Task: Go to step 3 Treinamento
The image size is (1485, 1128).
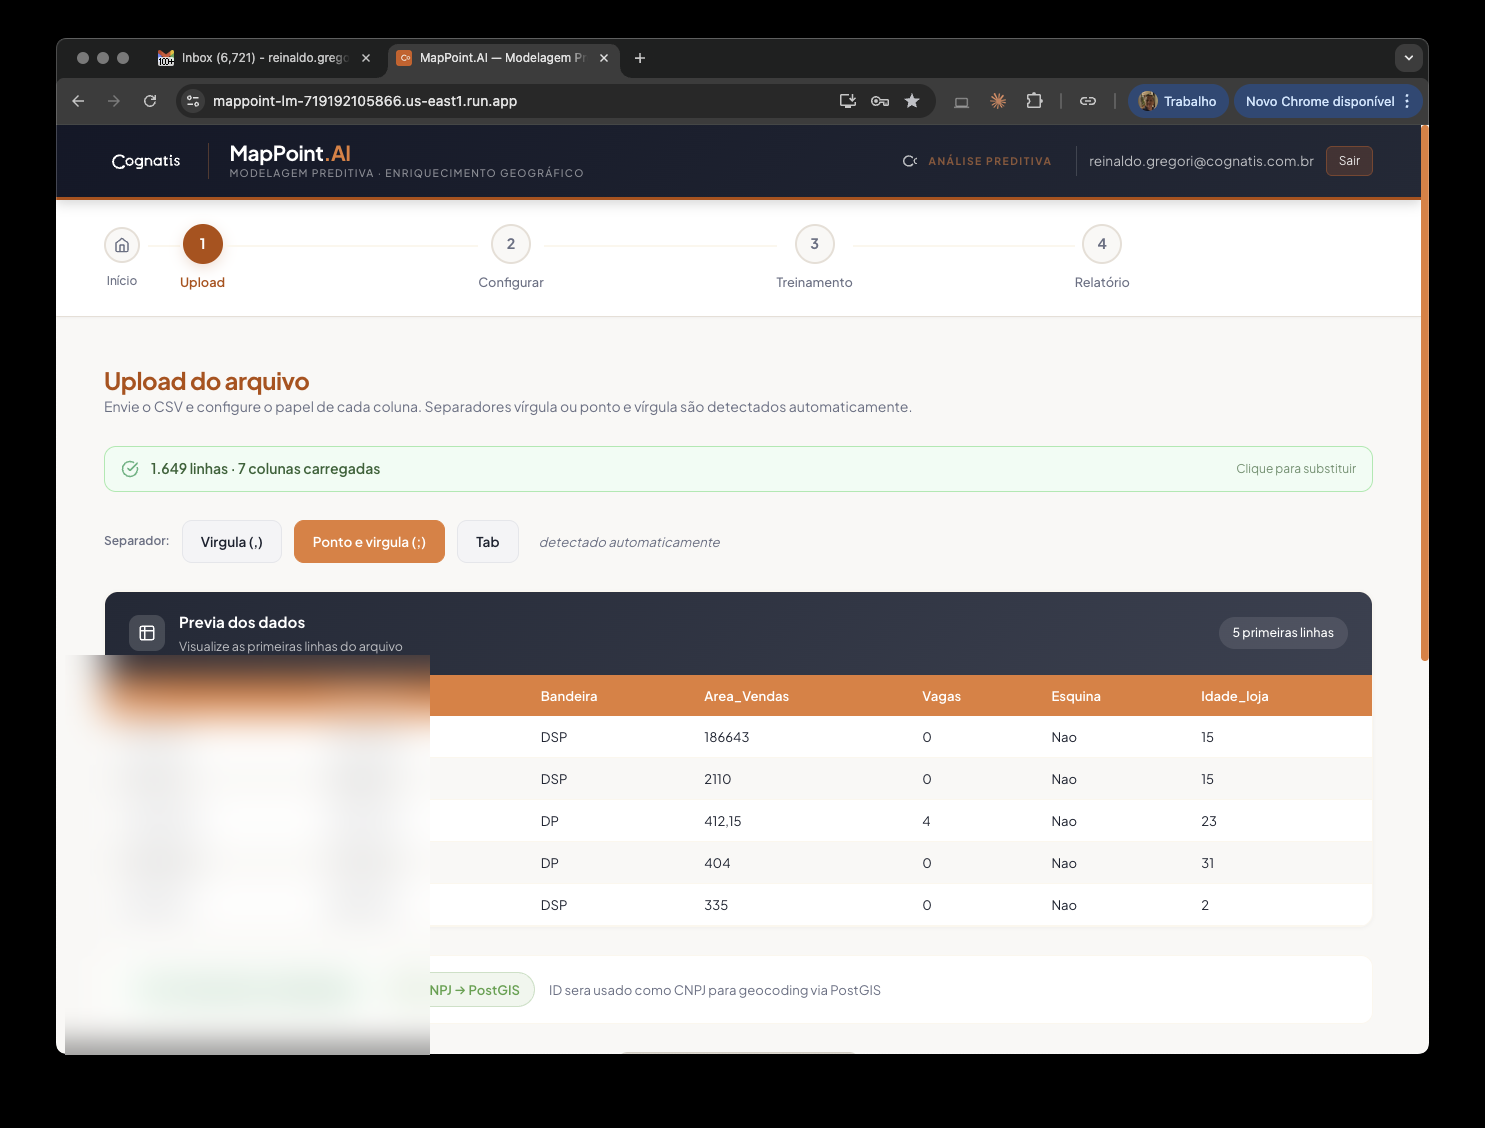Action: click(814, 257)
